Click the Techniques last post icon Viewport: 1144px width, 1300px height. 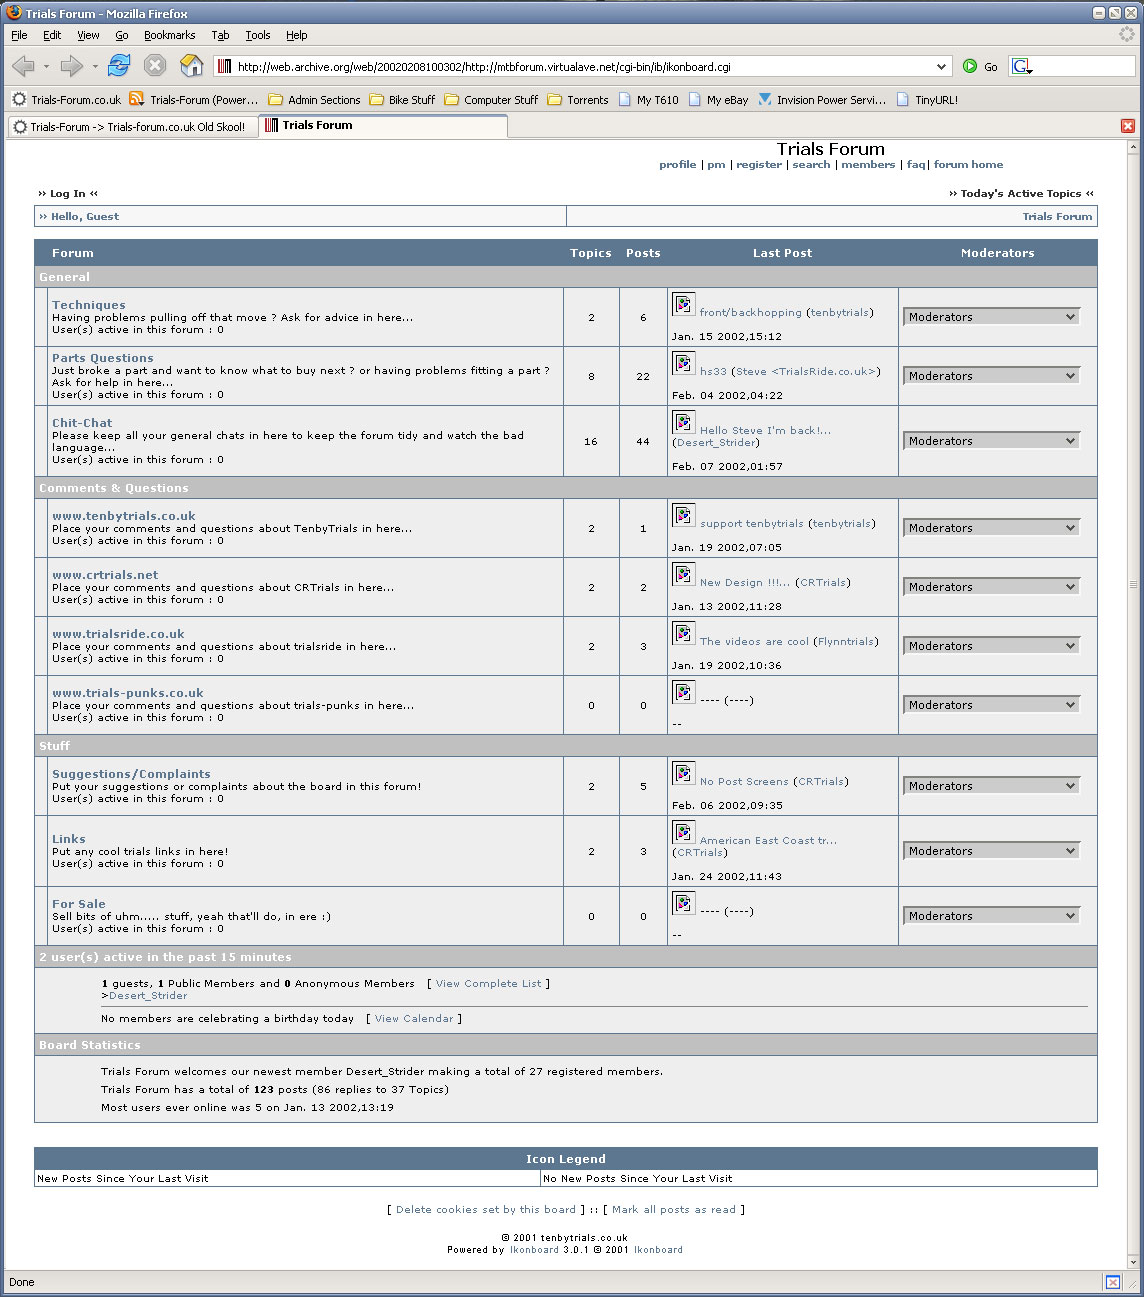click(684, 304)
